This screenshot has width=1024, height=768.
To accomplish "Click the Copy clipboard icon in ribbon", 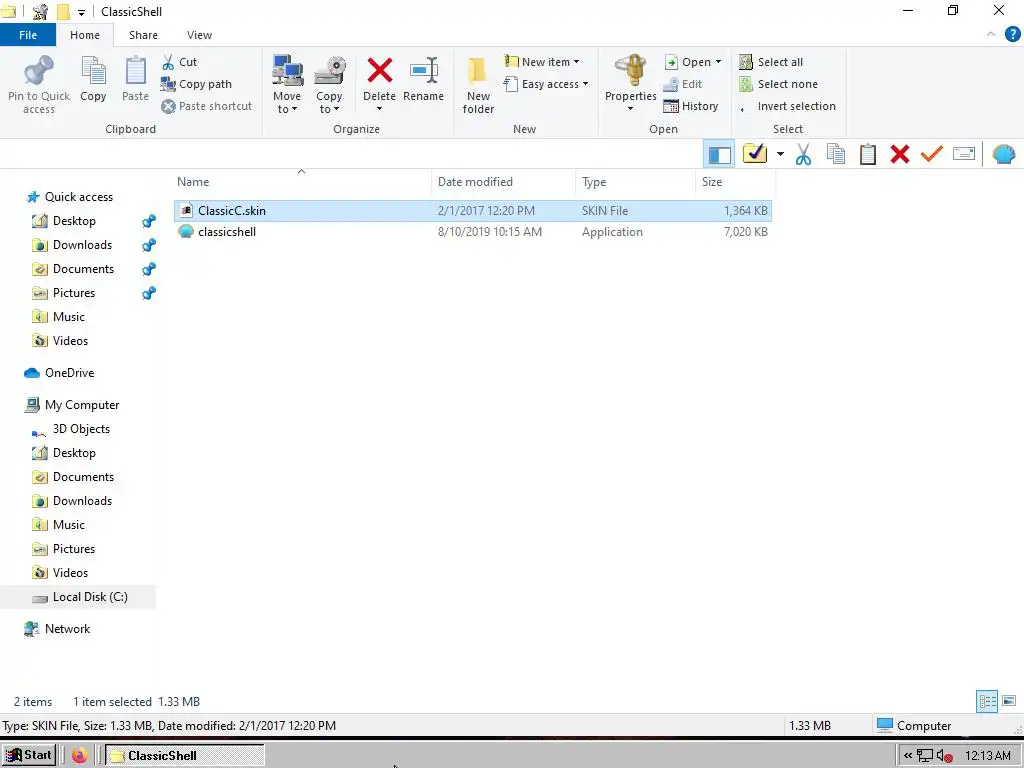I will tap(93, 71).
